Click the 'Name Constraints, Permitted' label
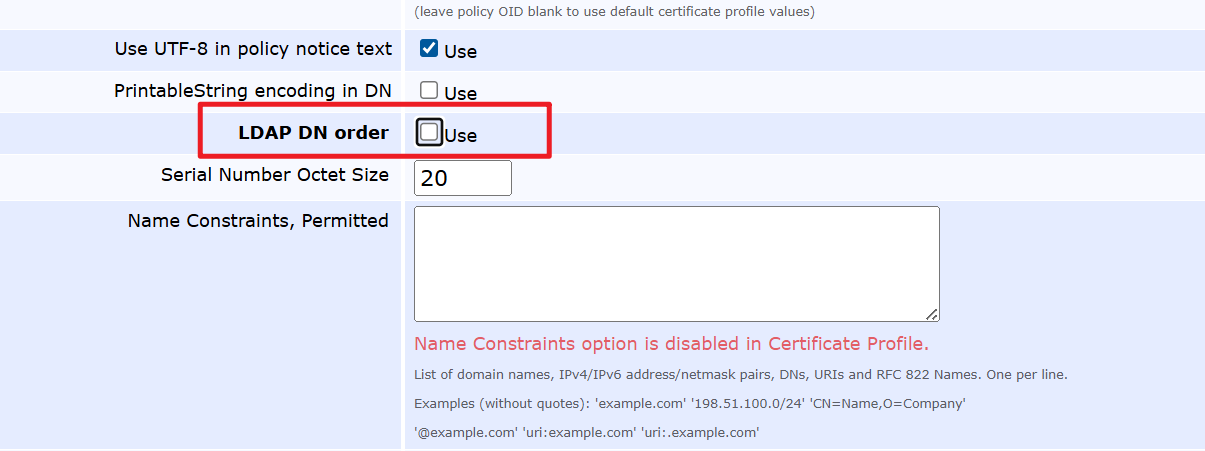Image resolution: width=1205 pixels, height=451 pixels. [258, 221]
